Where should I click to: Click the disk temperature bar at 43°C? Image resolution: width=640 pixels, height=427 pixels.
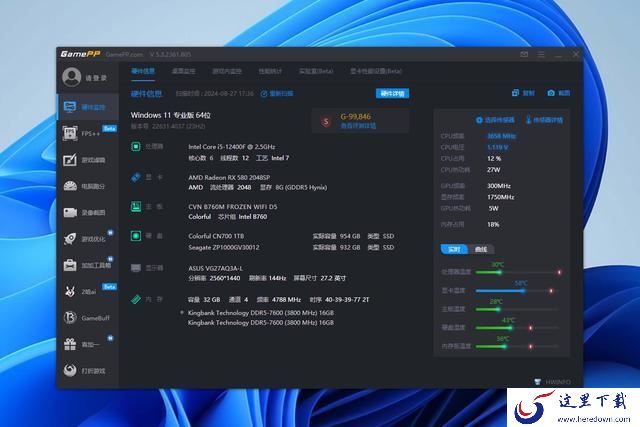pos(518,328)
